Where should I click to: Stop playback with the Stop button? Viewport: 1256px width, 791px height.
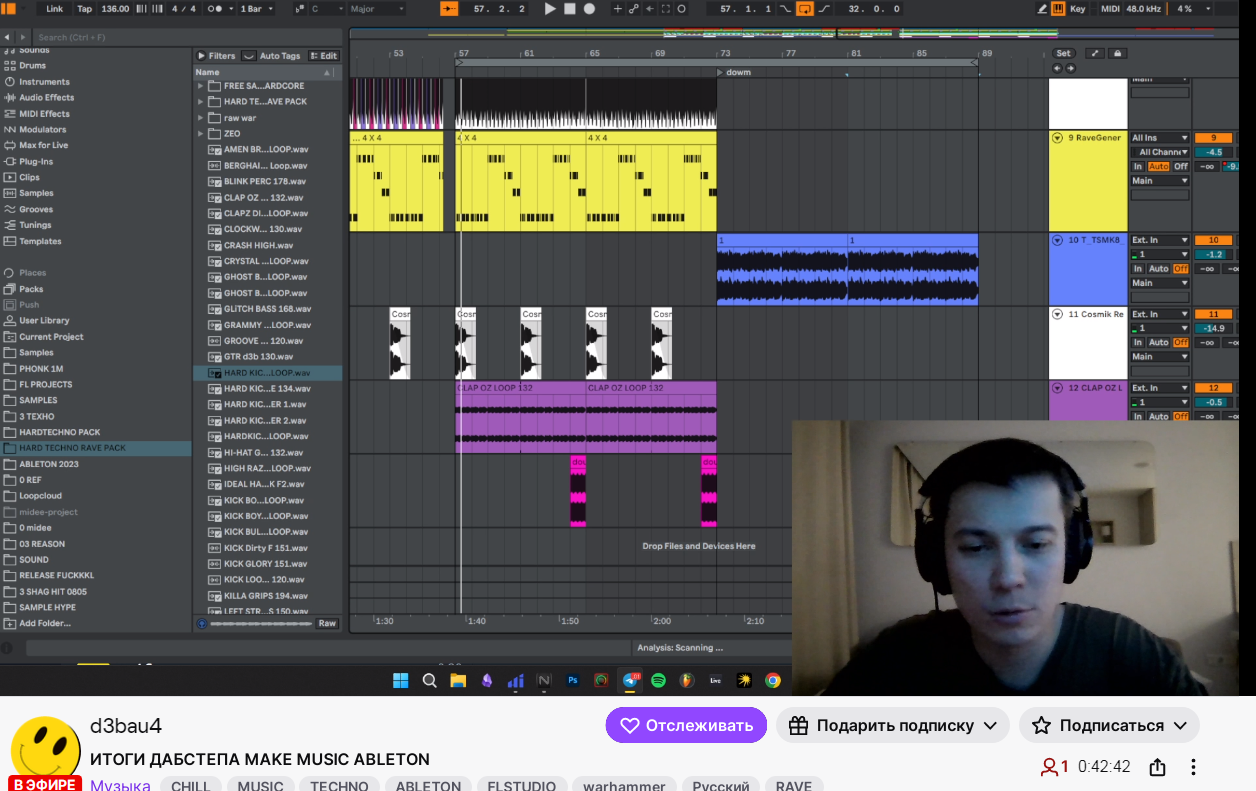pyautogui.click(x=570, y=9)
